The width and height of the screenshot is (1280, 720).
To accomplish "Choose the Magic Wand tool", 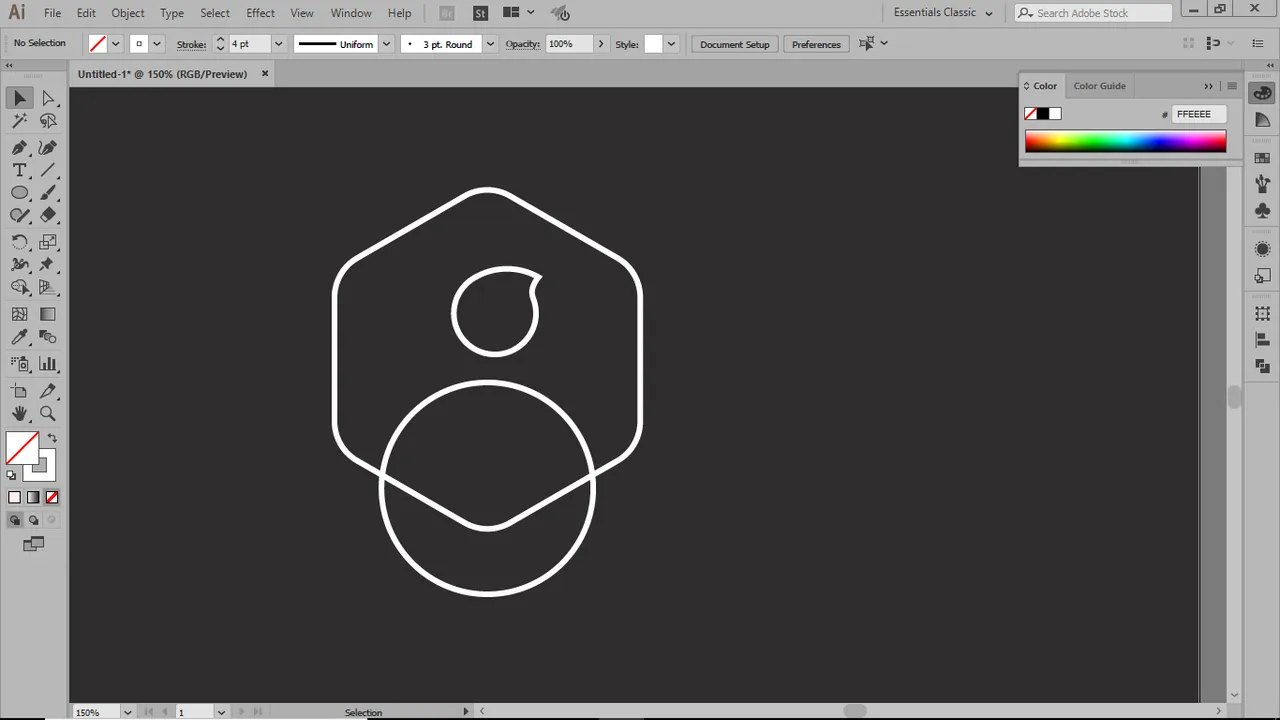I will (x=20, y=121).
